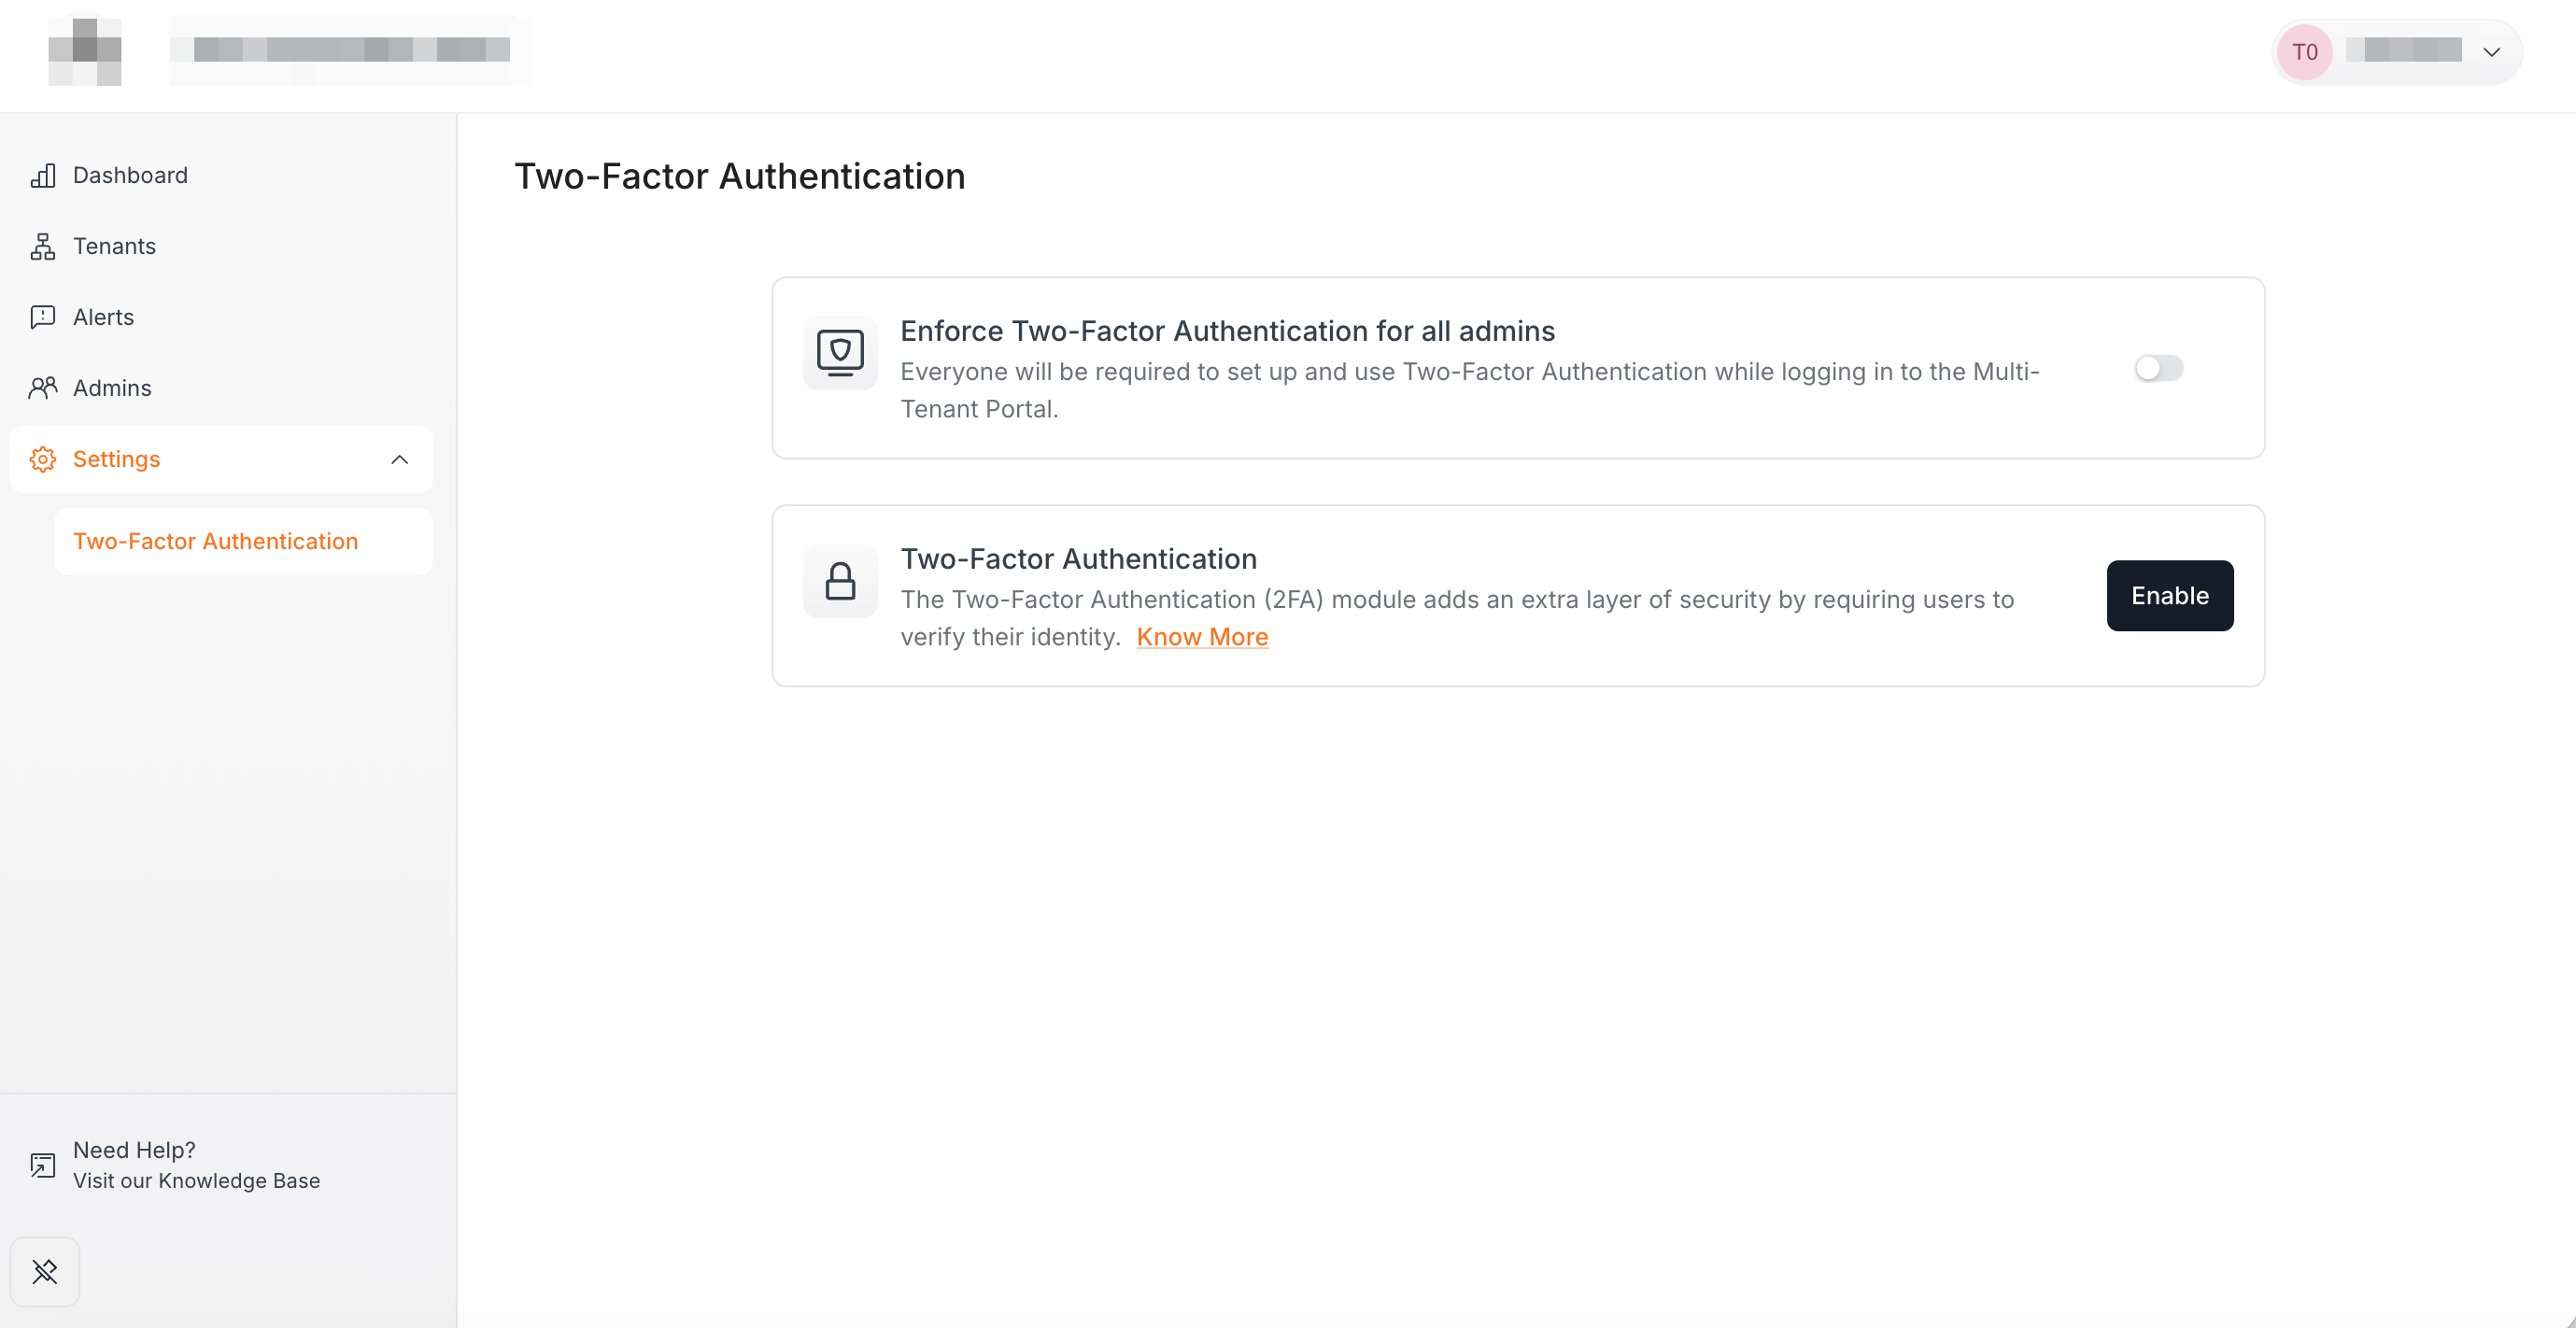Click the Need Help? text
The height and width of the screenshot is (1328, 2576).
click(x=134, y=1150)
